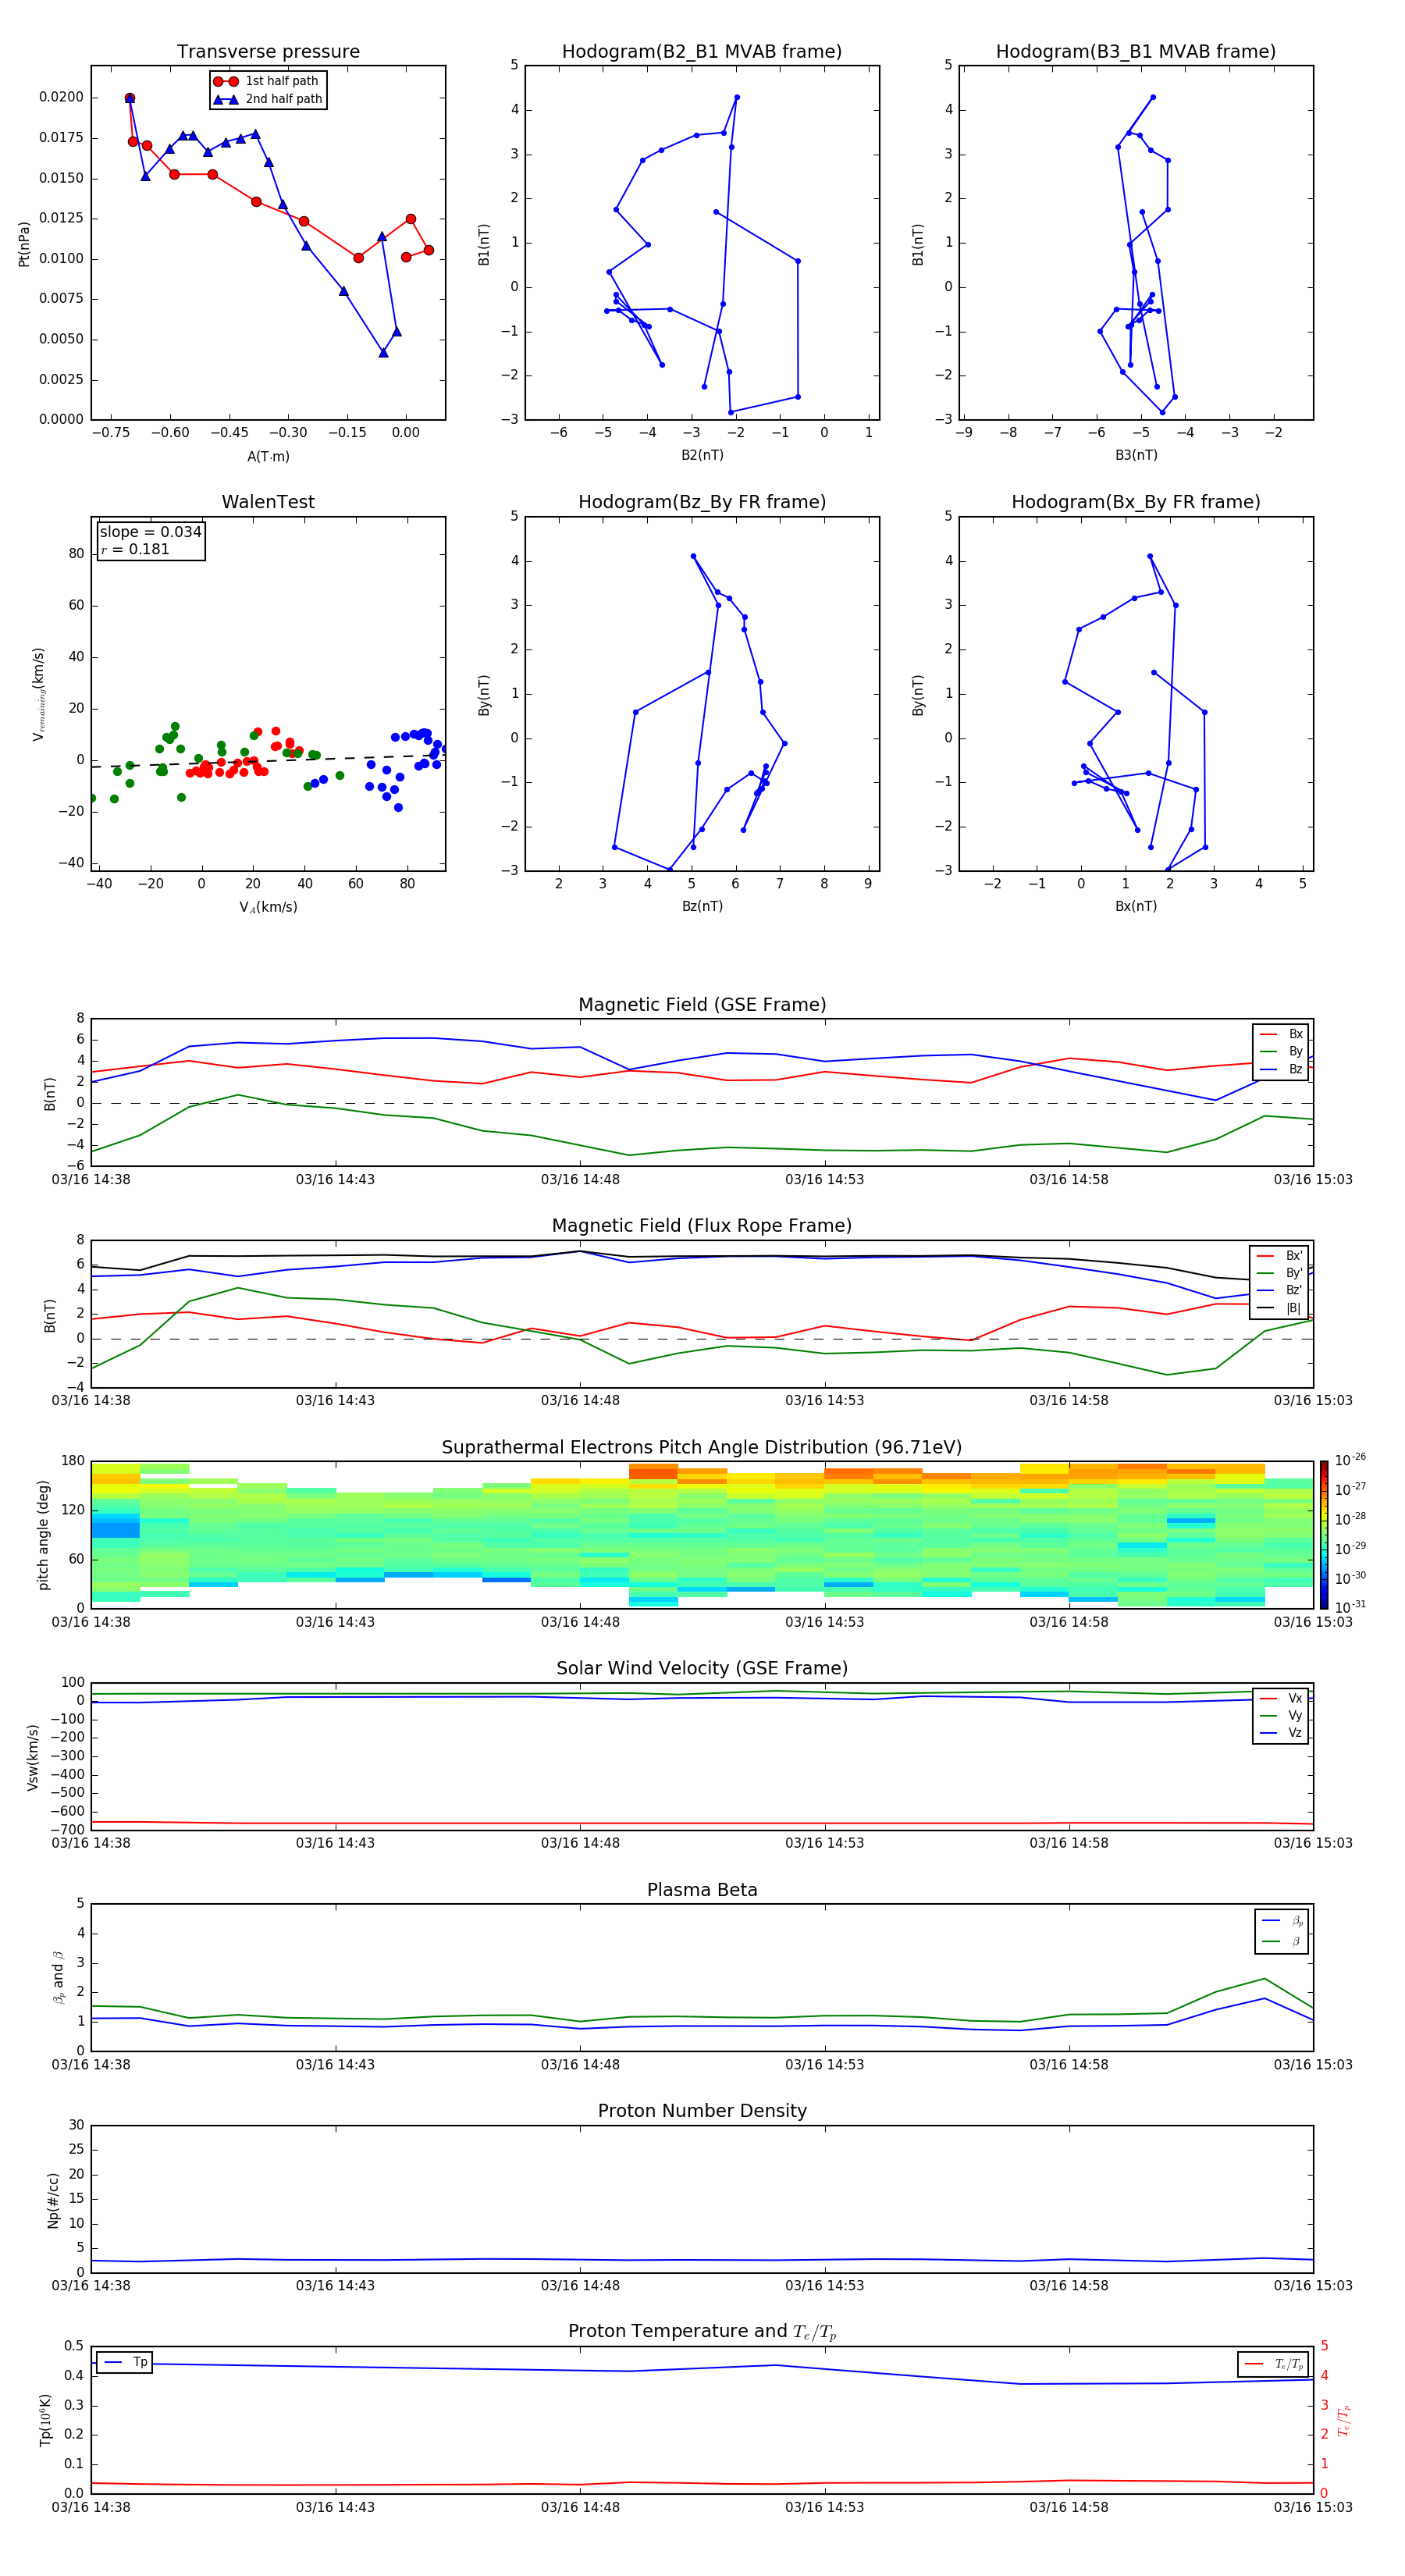Click the 'Transverse pressure' plot title
The image size is (1405, 2576).
pos(268,52)
